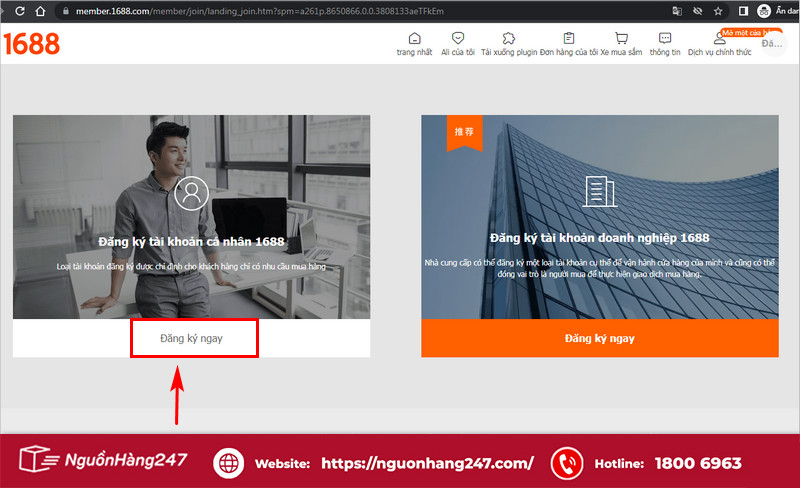Select the personal account registration image
800x488 pixels.
[191, 217]
